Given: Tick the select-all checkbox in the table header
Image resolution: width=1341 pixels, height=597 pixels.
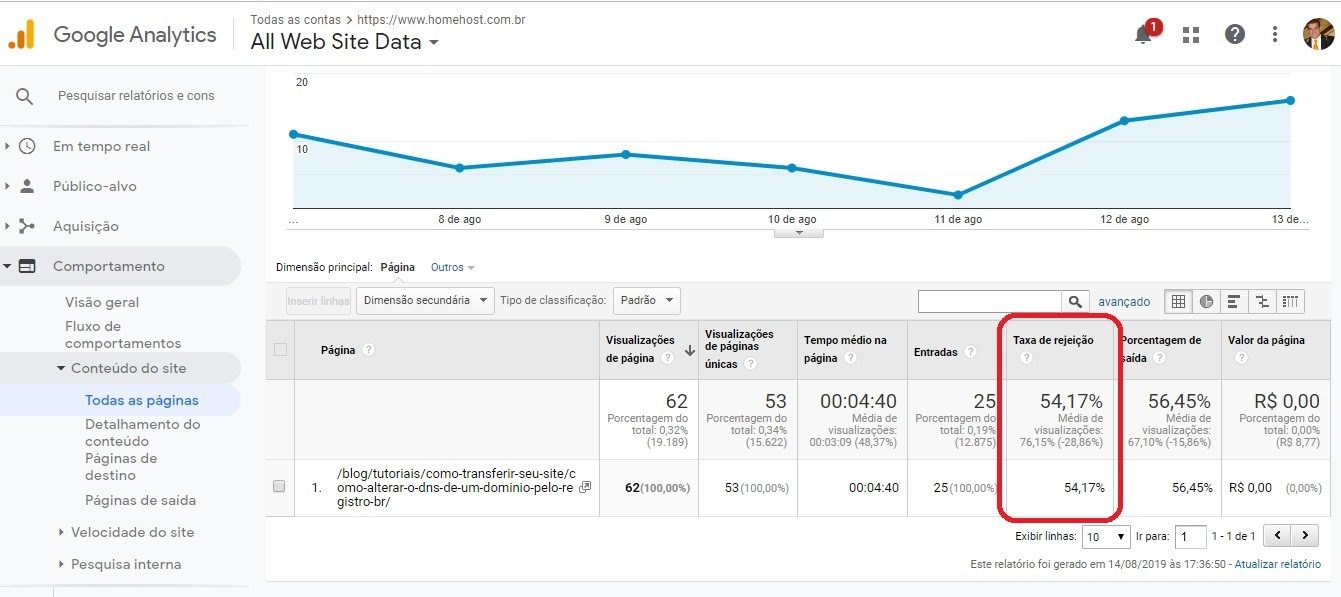Looking at the screenshot, I should click(280, 349).
